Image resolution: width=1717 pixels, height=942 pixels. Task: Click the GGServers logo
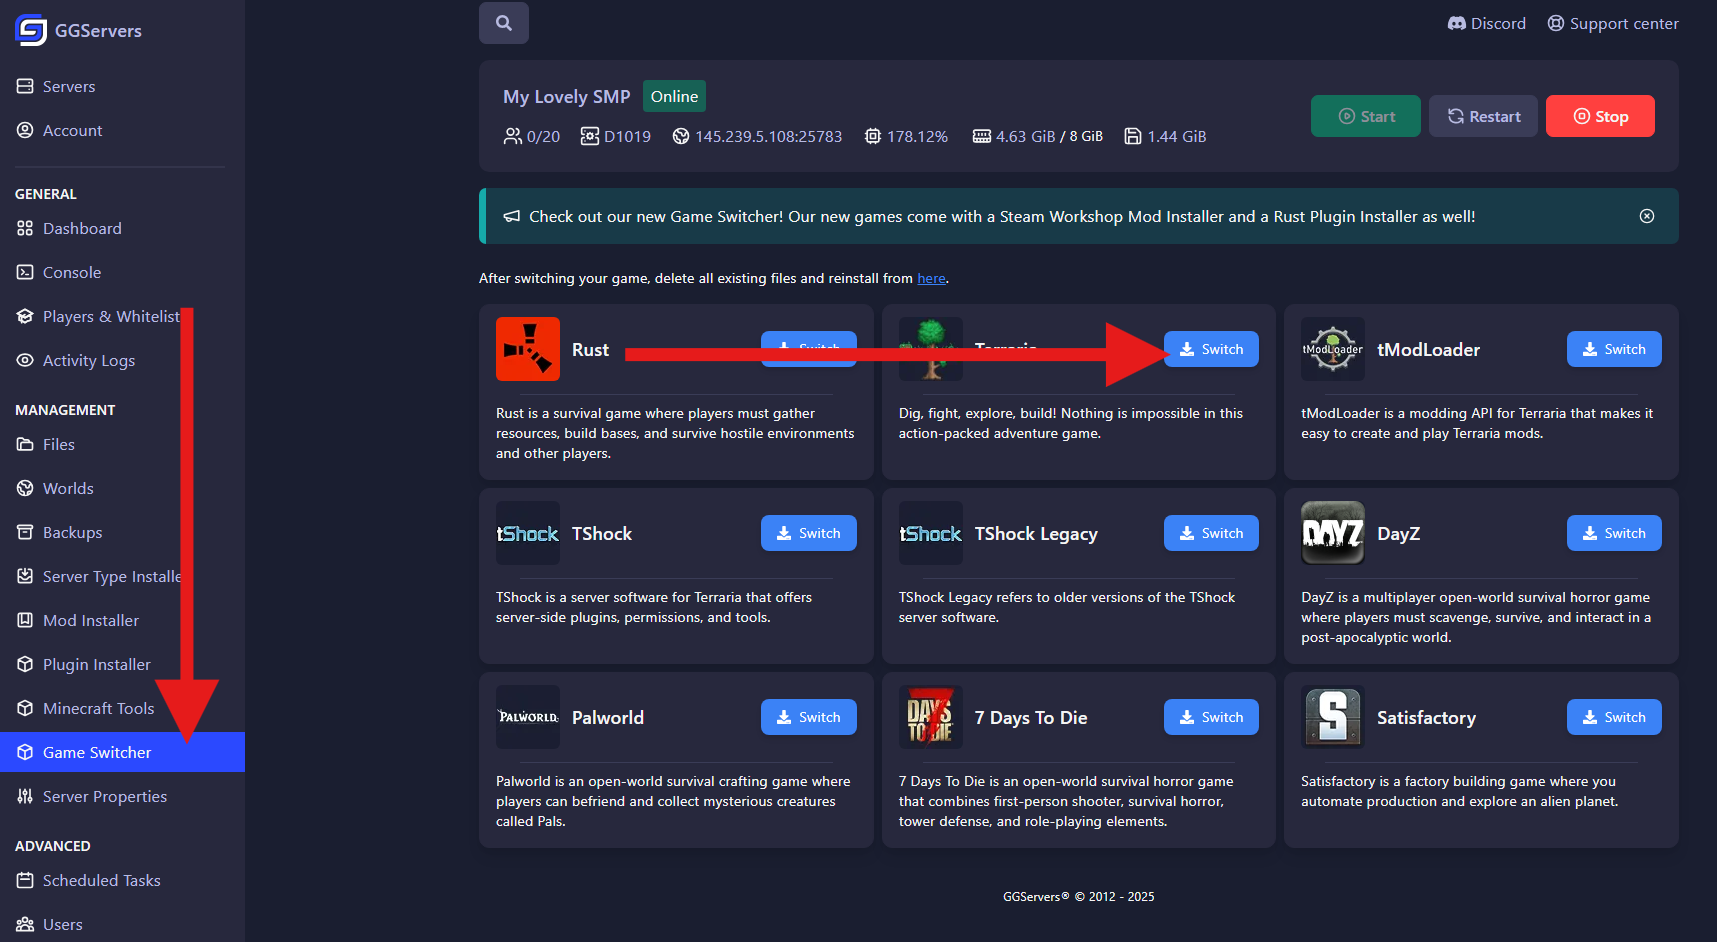coord(78,31)
